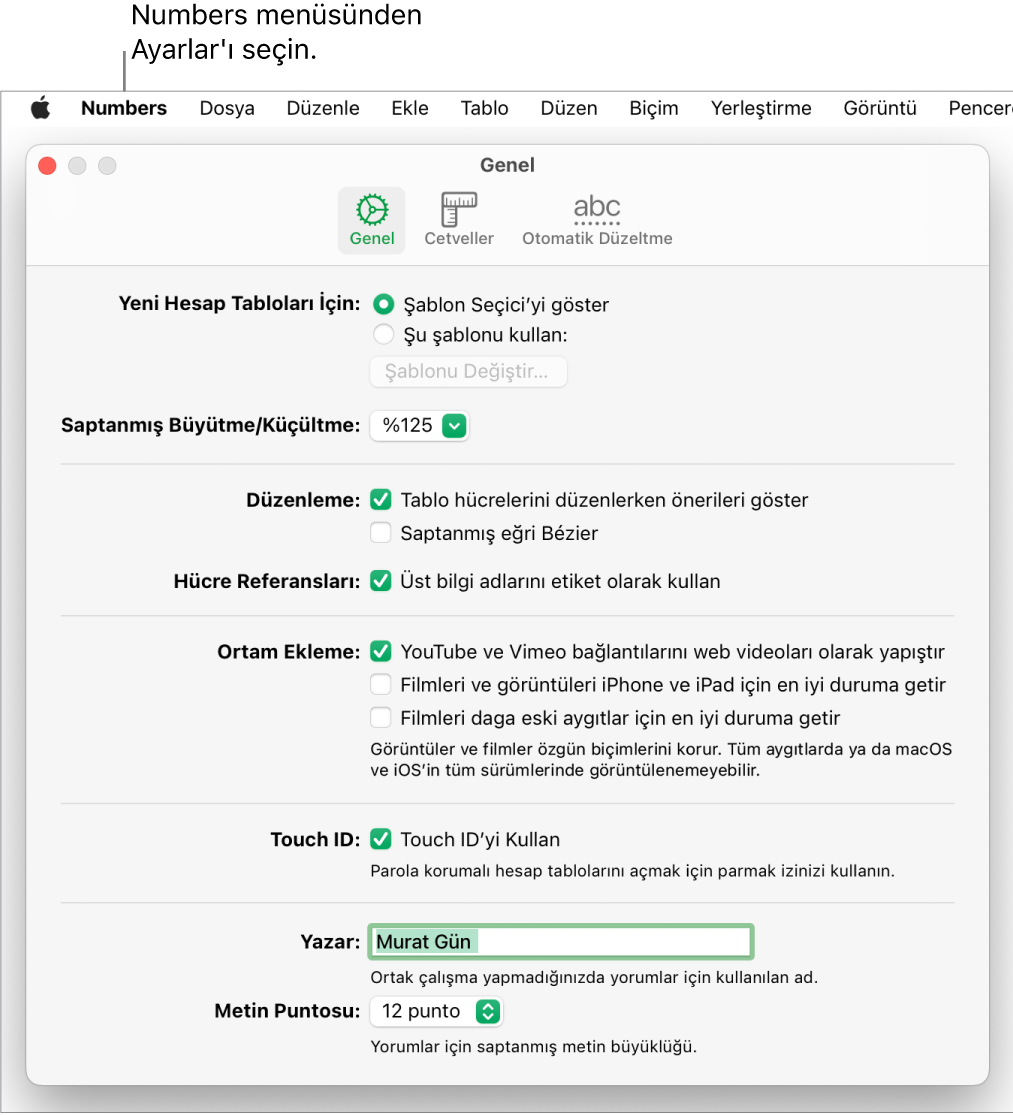Toggle YouTube ve Vimeo bağlantıları checkbox
1013x1115 pixels.
(381, 651)
